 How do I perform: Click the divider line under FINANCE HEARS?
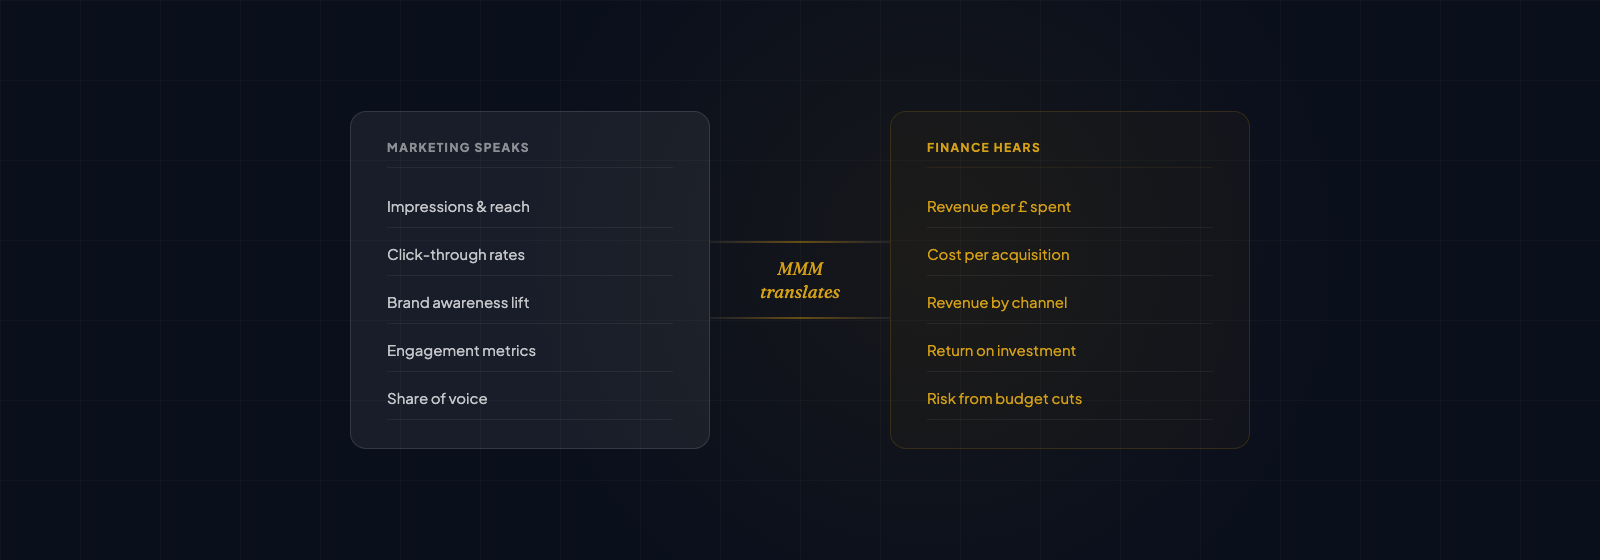[1069, 168]
